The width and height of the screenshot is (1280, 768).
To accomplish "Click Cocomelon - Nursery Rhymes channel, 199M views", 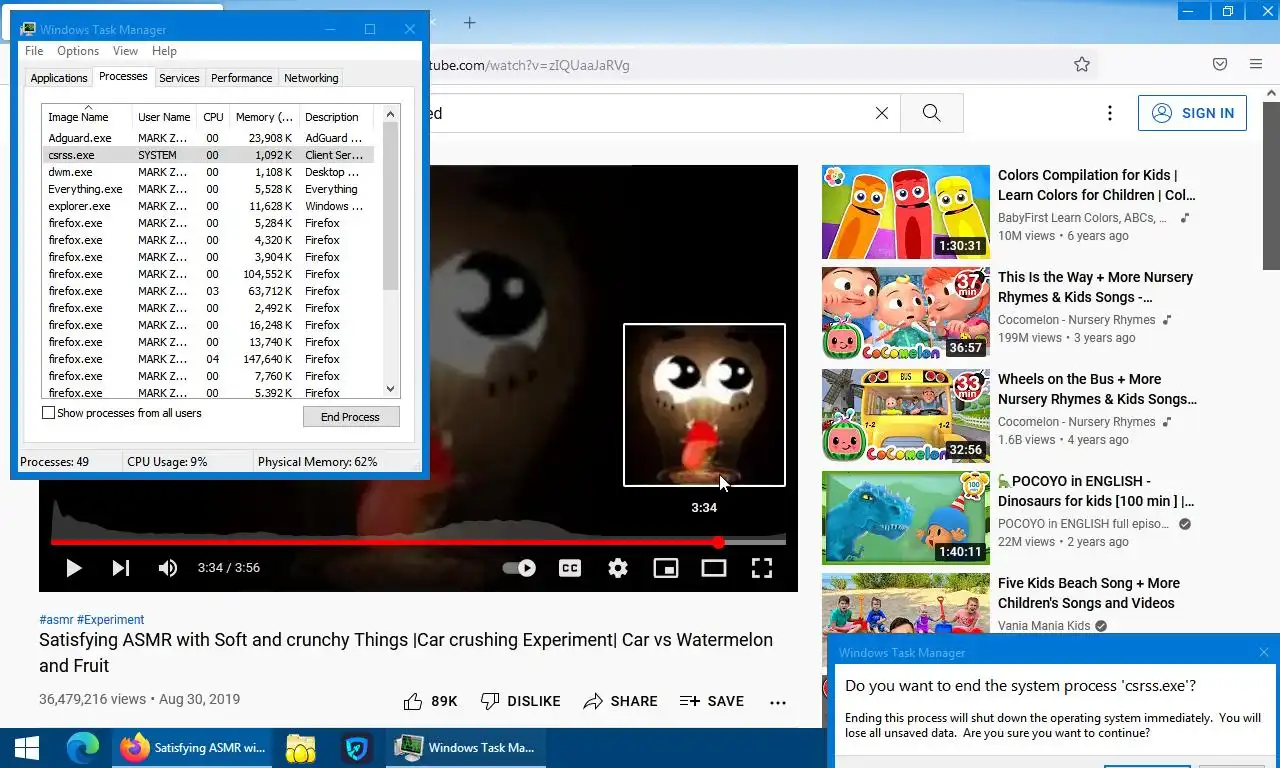I will (x=1076, y=320).
